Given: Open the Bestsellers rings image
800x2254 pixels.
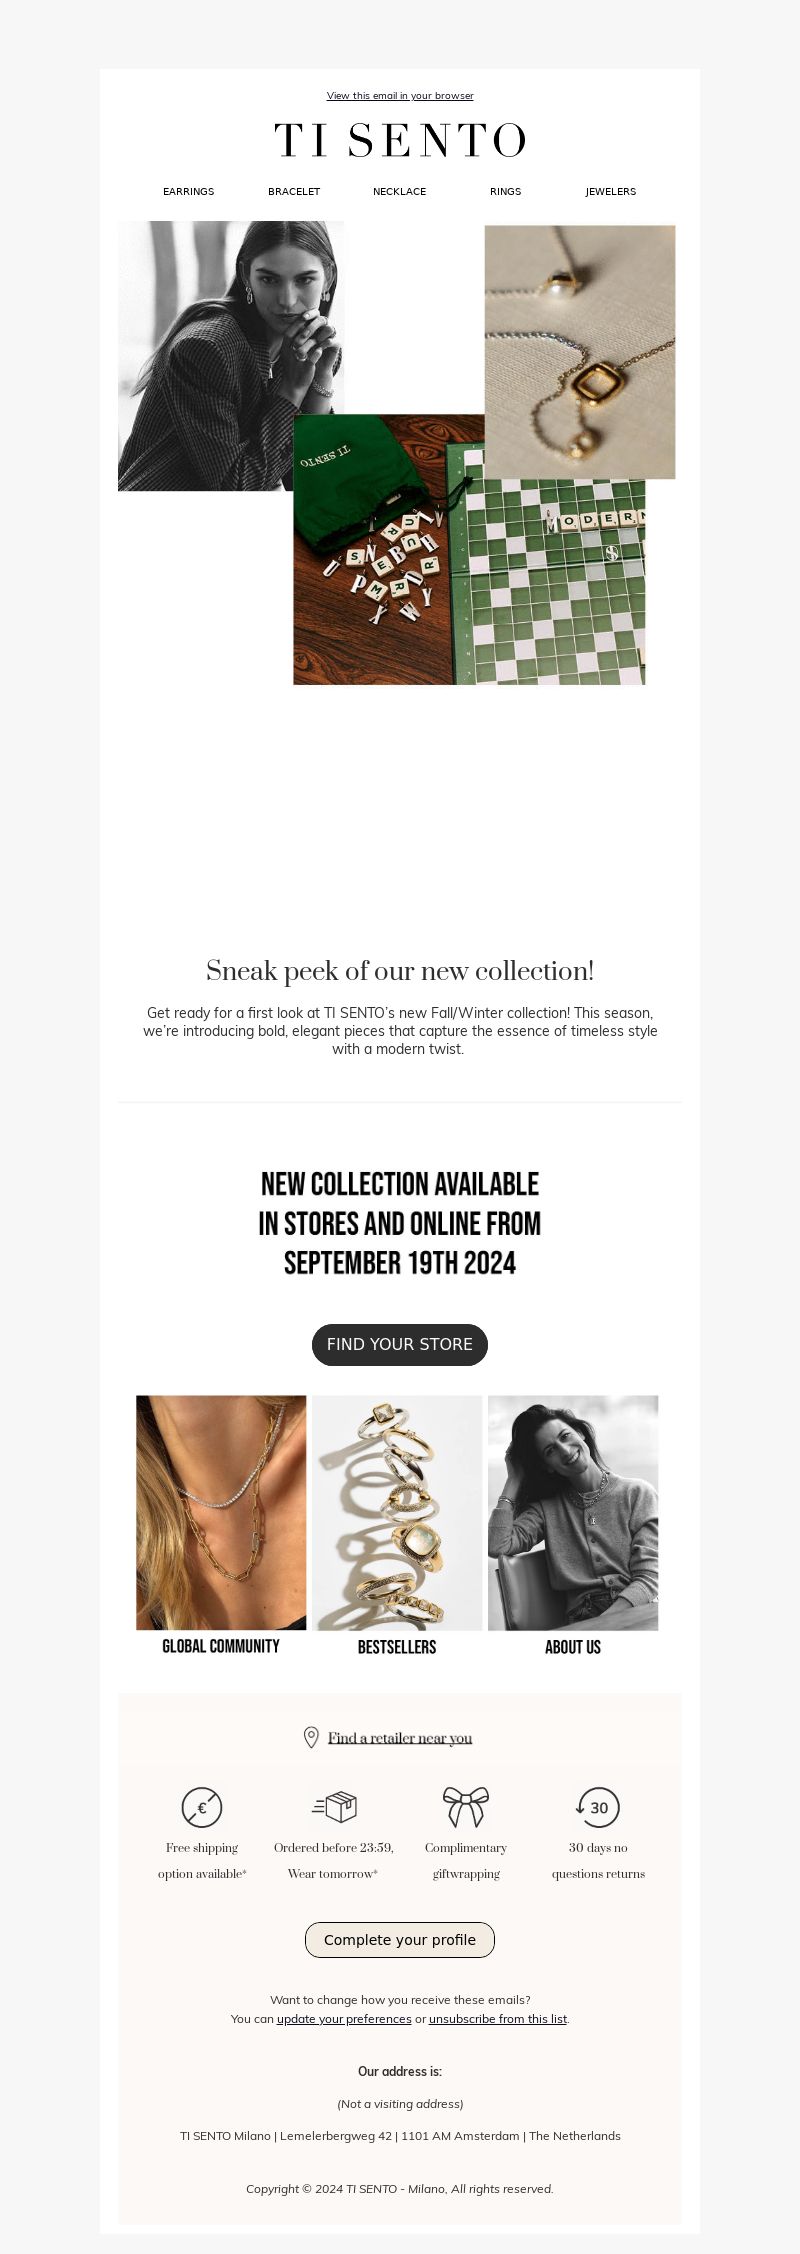Looking at the screenshot, I should click(397, 1512).
